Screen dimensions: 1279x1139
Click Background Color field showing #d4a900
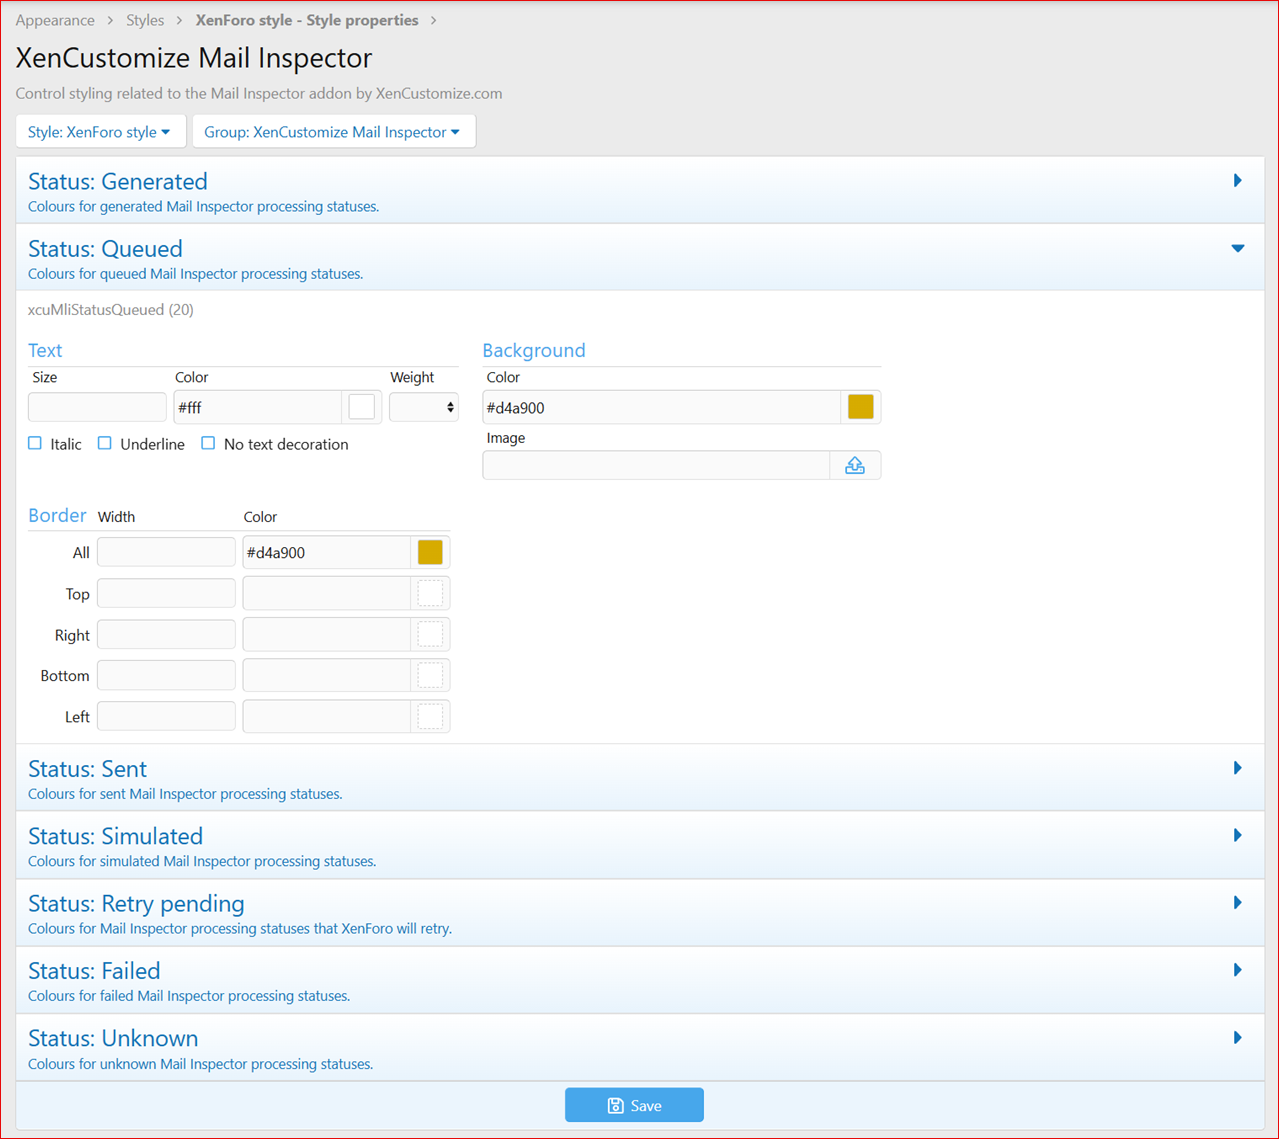click(x=661, y=407)
